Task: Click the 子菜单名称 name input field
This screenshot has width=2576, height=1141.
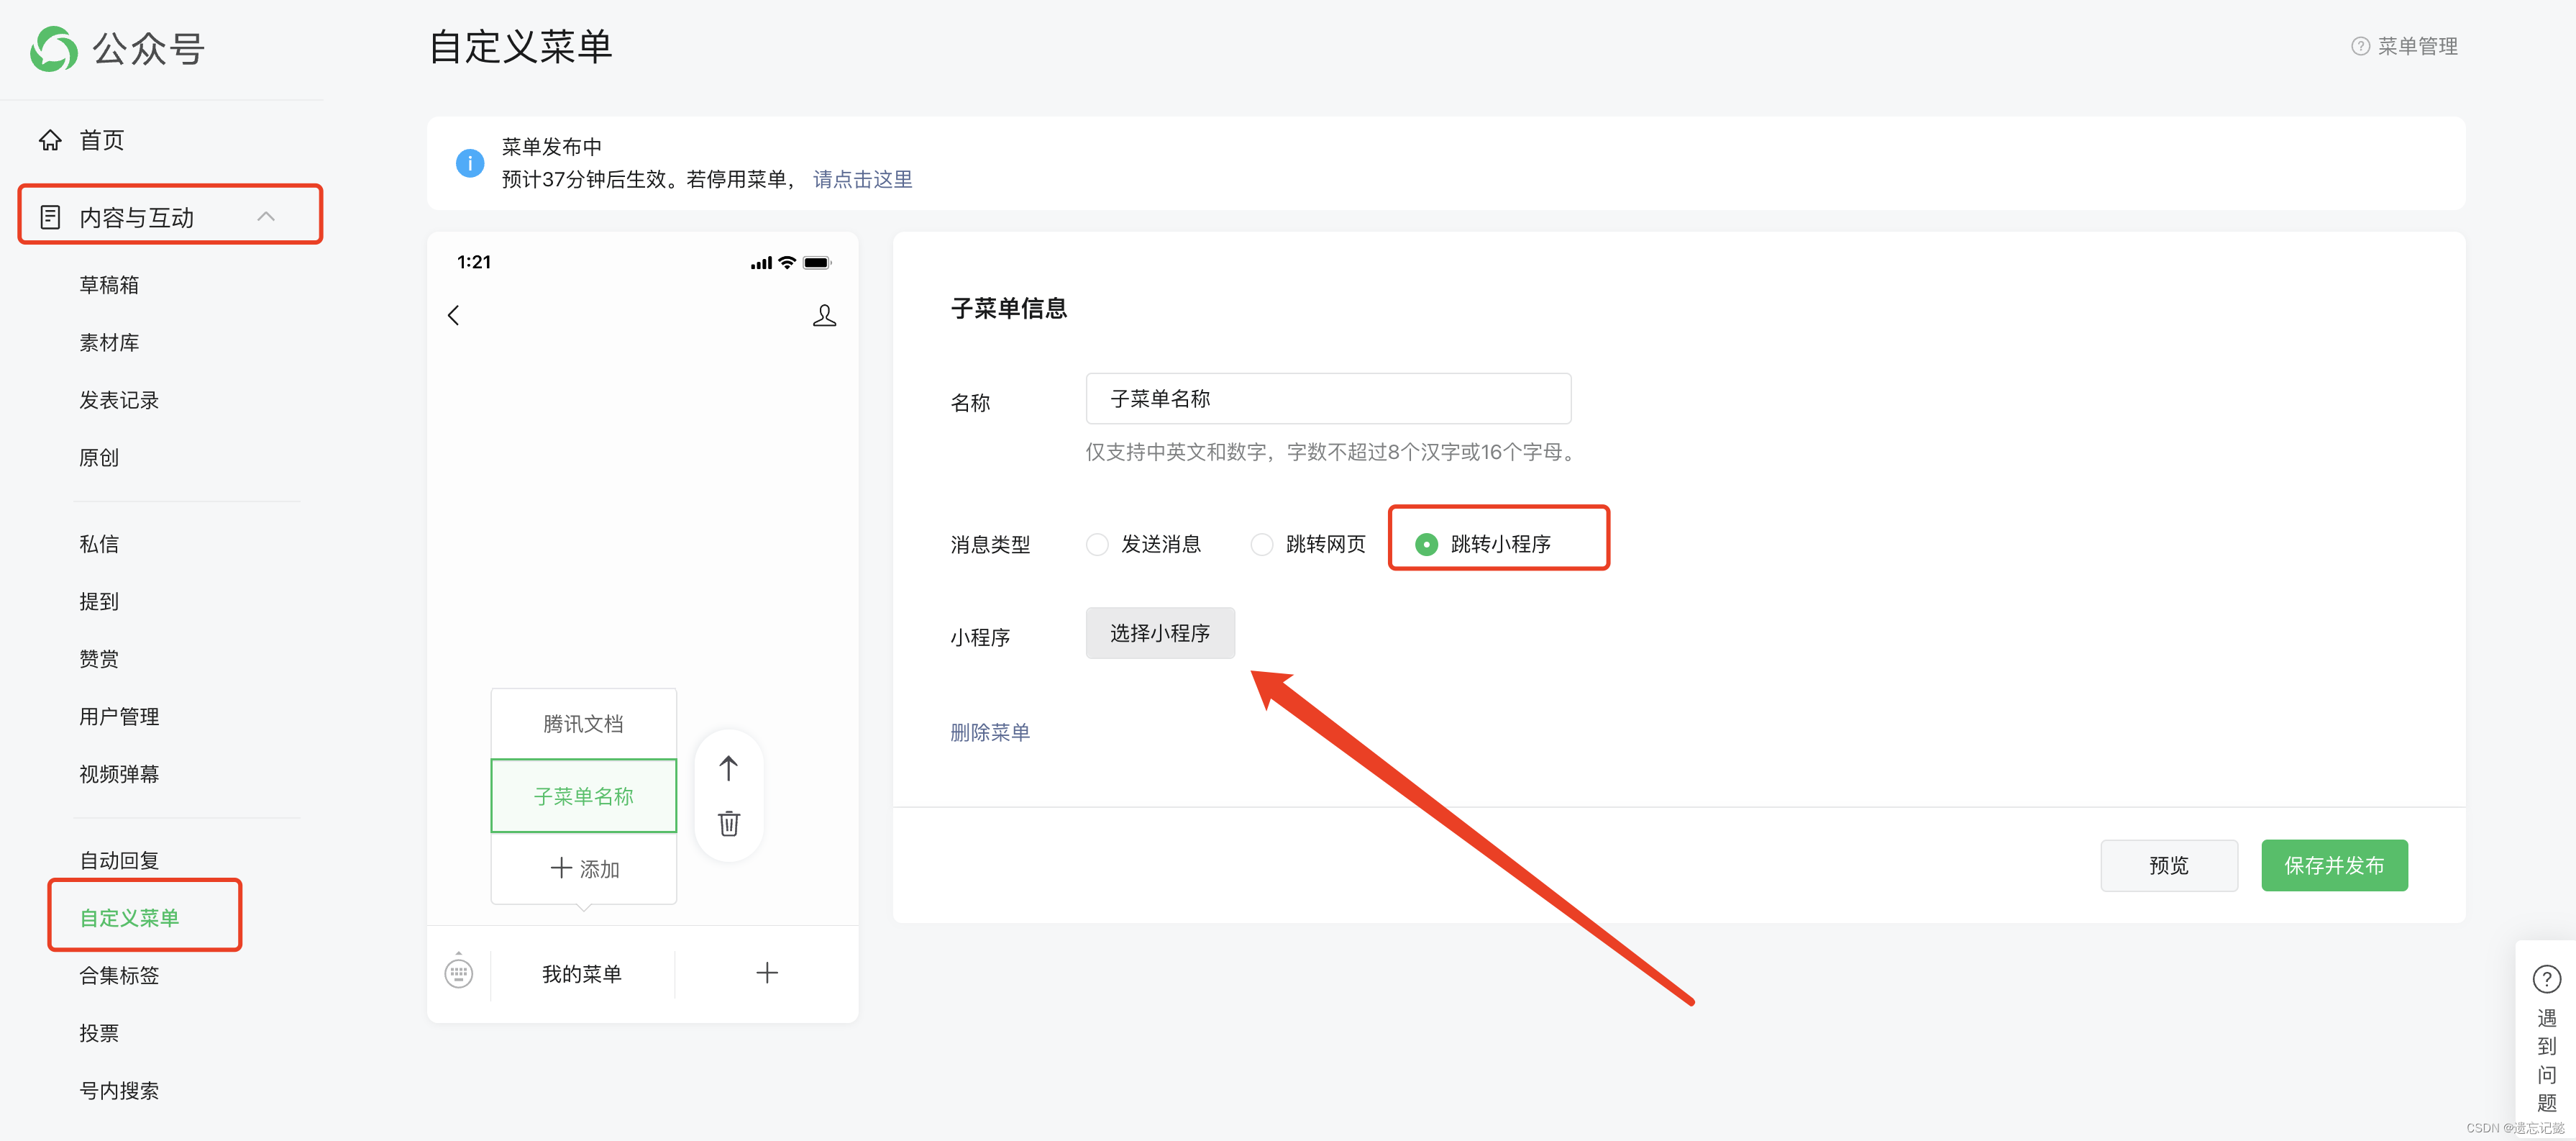Action: (x=1327, y=399)
